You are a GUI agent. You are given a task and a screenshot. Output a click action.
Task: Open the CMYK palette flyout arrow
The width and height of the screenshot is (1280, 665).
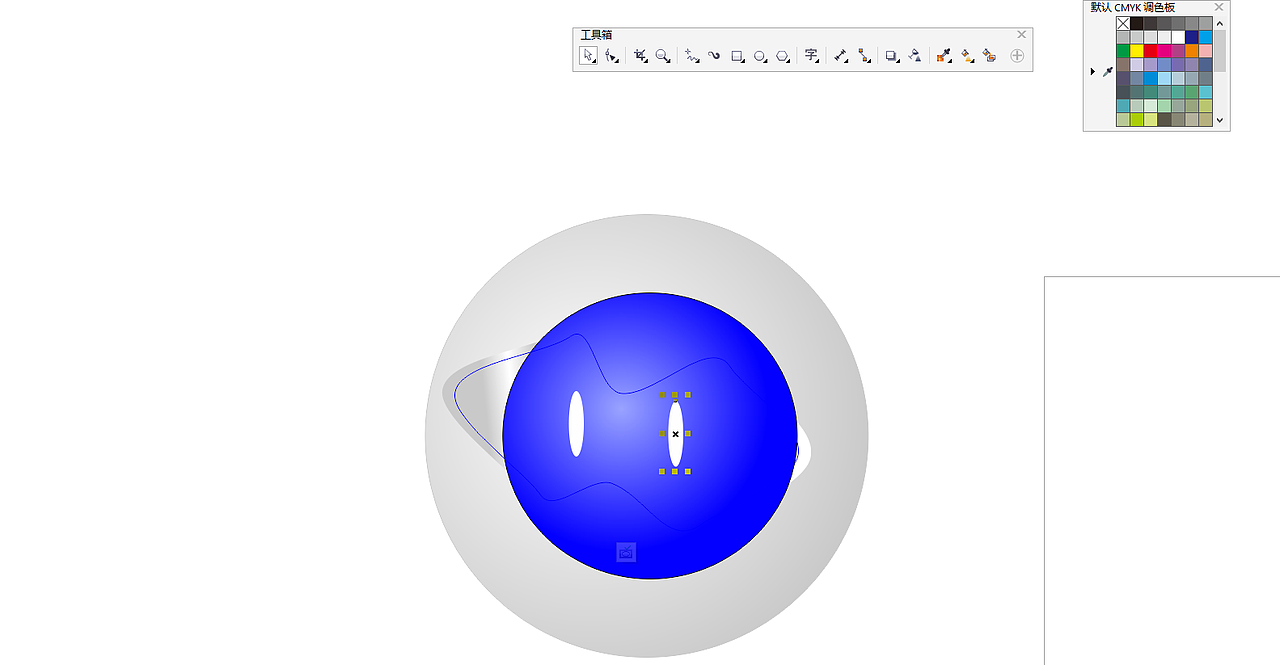tap(1092, 71)
